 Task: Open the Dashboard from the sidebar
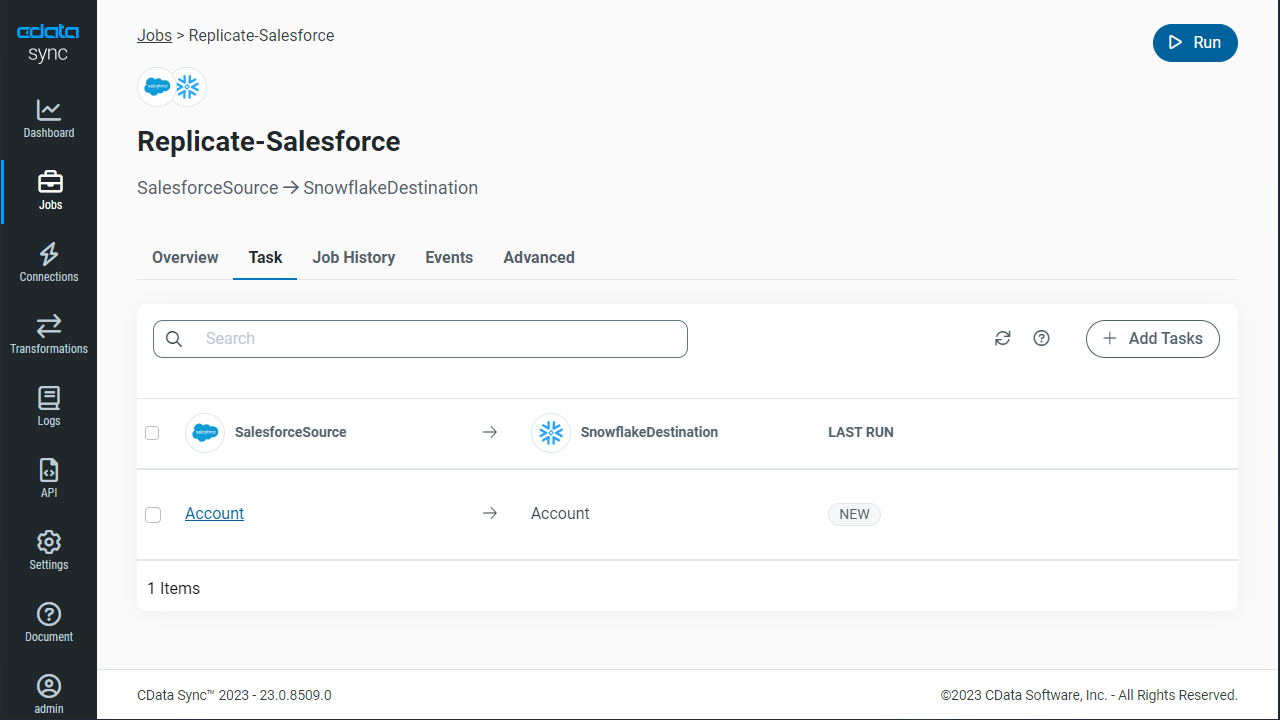pyautogui.click(x=48, y=119)
